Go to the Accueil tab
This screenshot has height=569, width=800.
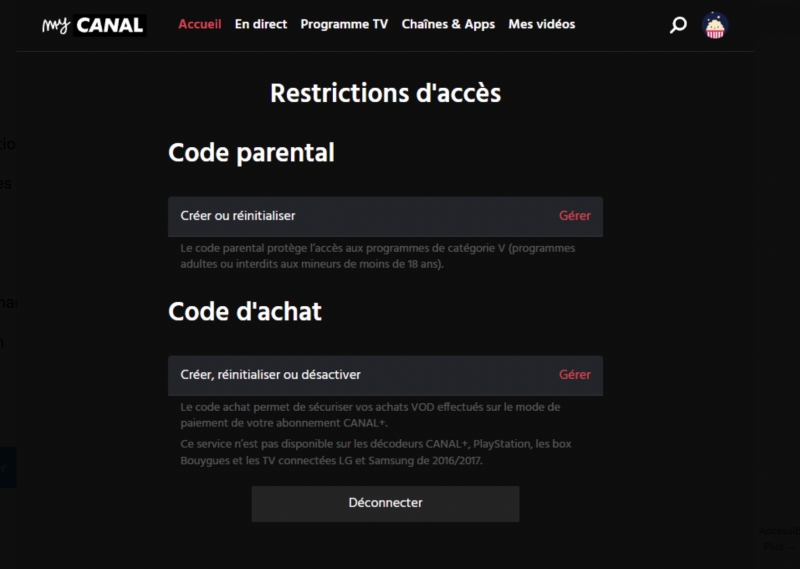[200, 24]
